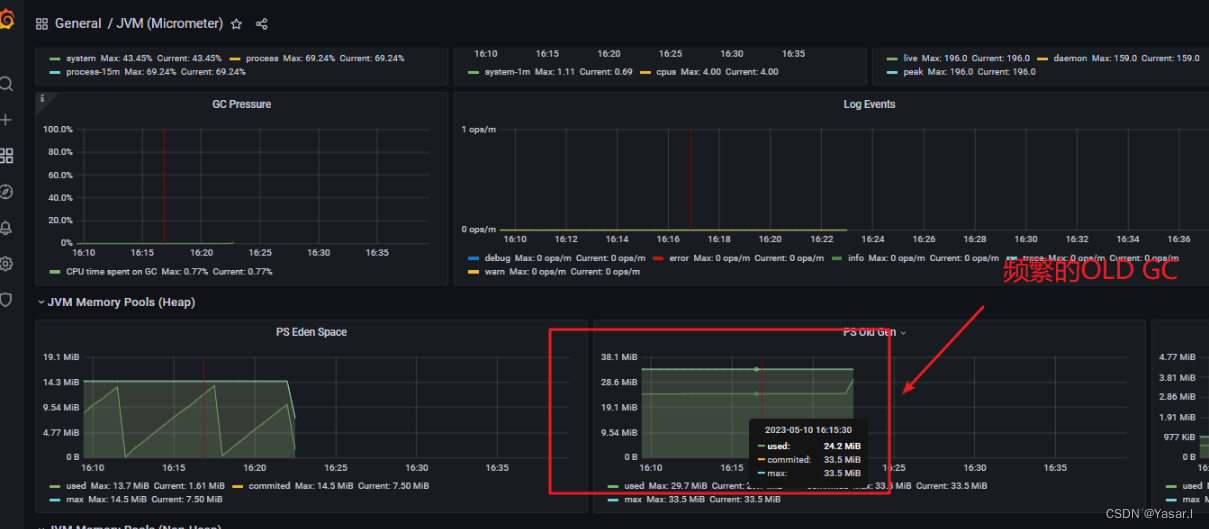Open the Create plus icon in sidebar
The image size is (1209, 529).
[6, 120]
